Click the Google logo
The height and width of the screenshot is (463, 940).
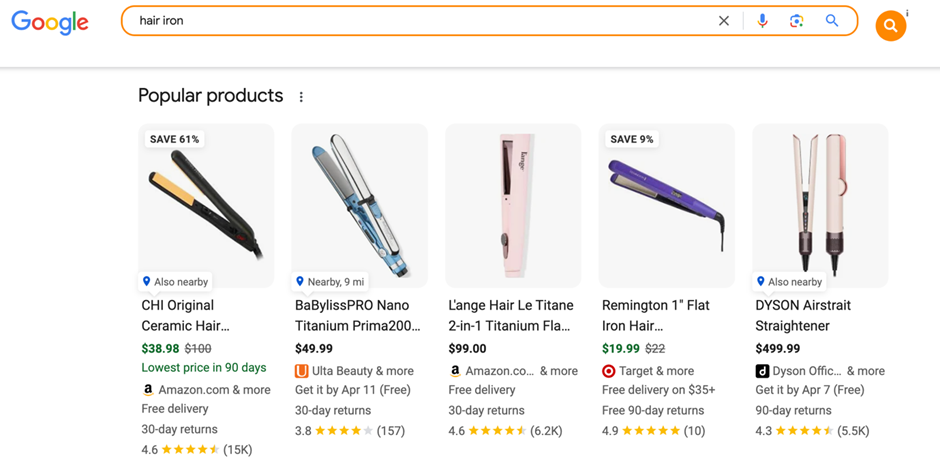point(50,23)
